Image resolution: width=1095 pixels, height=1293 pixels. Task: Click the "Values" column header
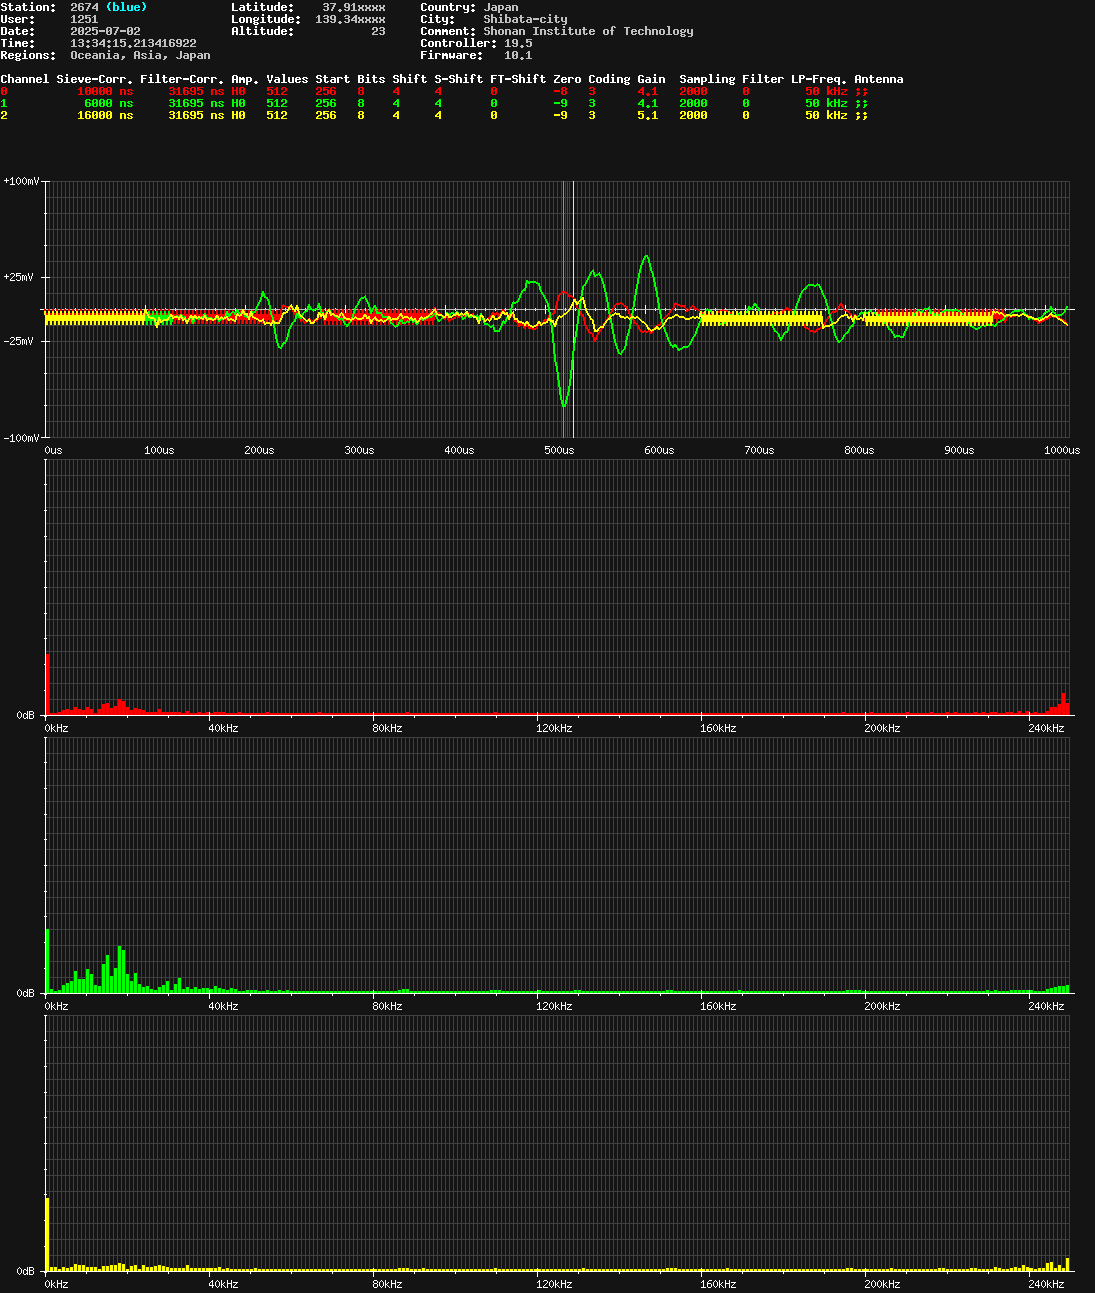[x=287, y=79]
